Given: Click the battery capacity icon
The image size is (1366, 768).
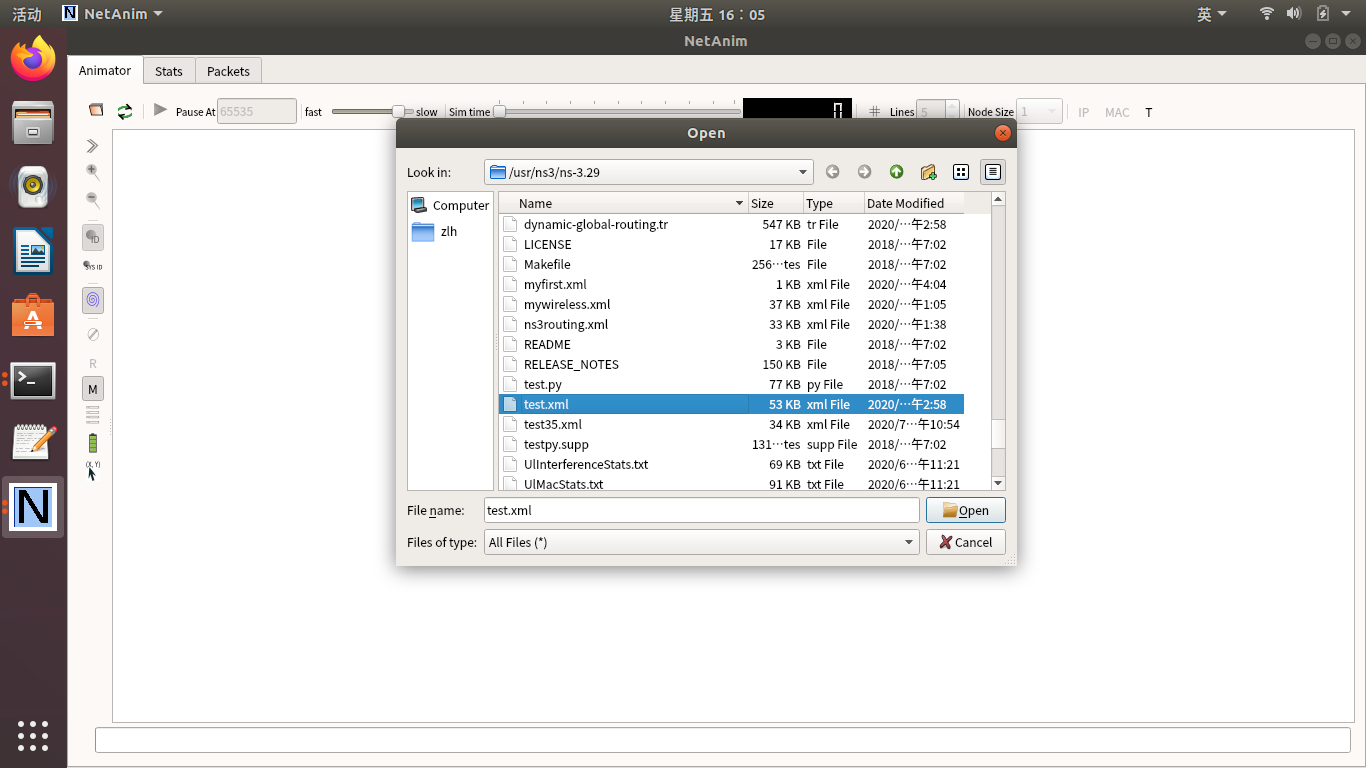Looking at the screenshot, I should point(93,442).
